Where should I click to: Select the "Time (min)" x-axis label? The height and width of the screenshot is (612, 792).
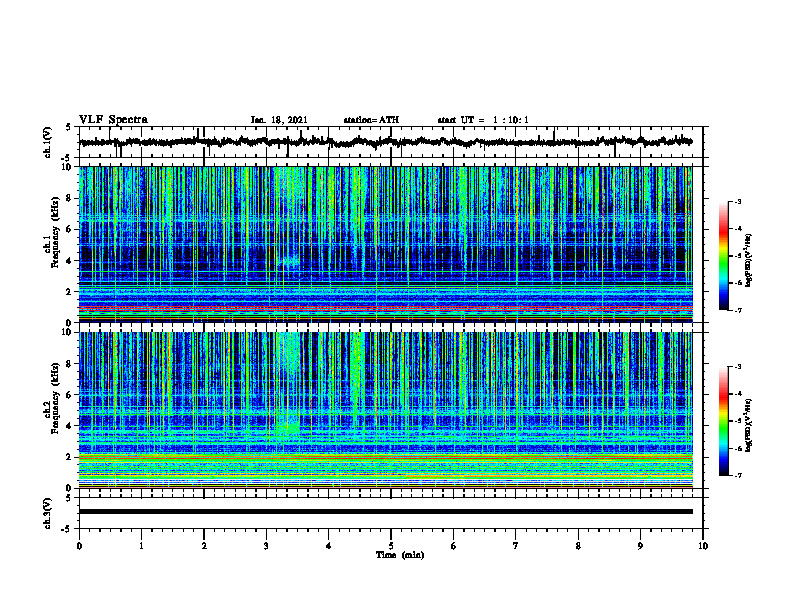[x=400, y=555]
